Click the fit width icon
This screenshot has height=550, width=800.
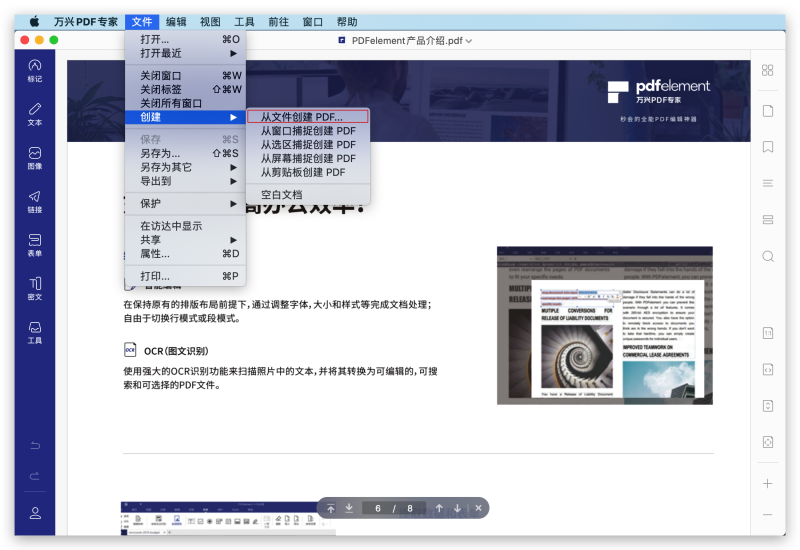767,369
